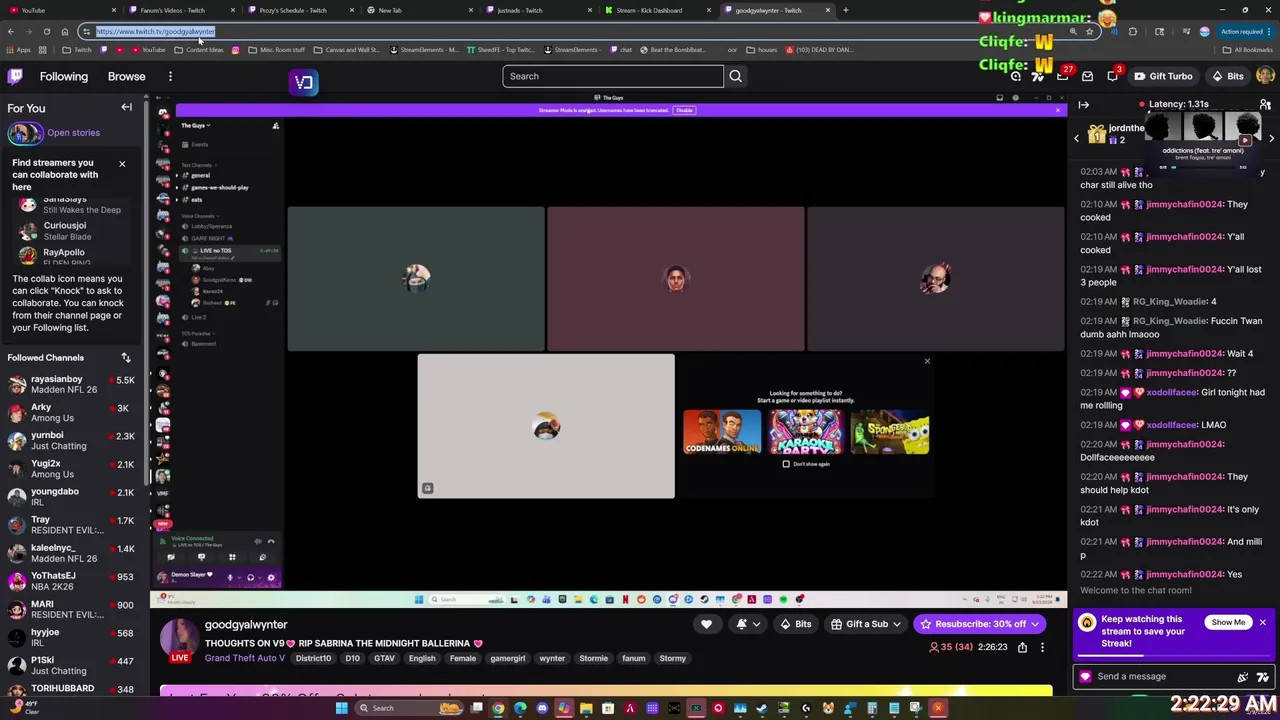Dismiss the watch streak banner

[1262, 622]
